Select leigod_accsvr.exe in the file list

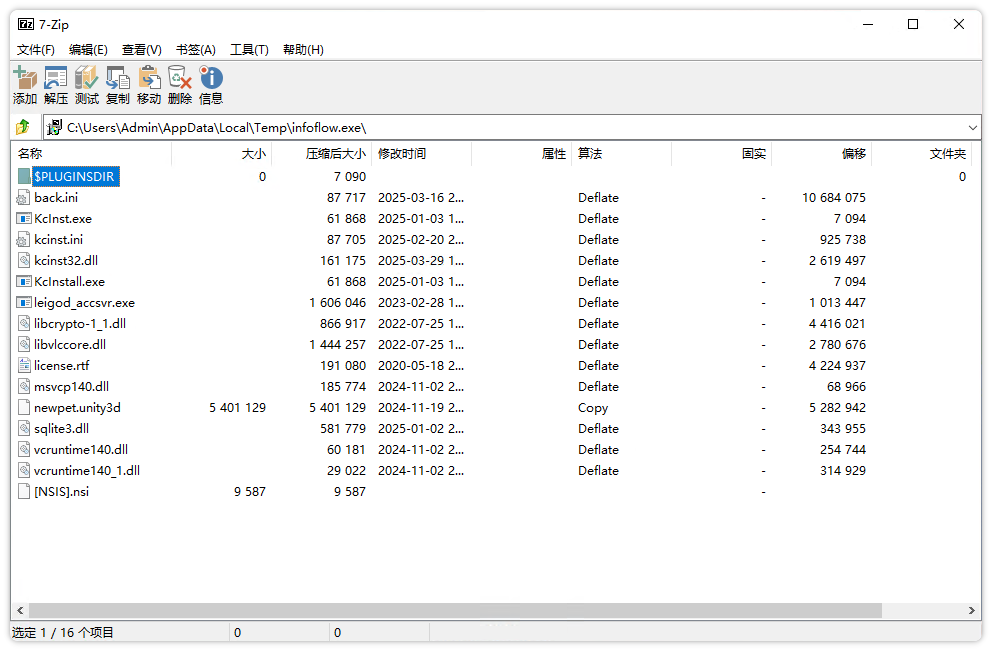pyautogui.click(x=84, y=303)
